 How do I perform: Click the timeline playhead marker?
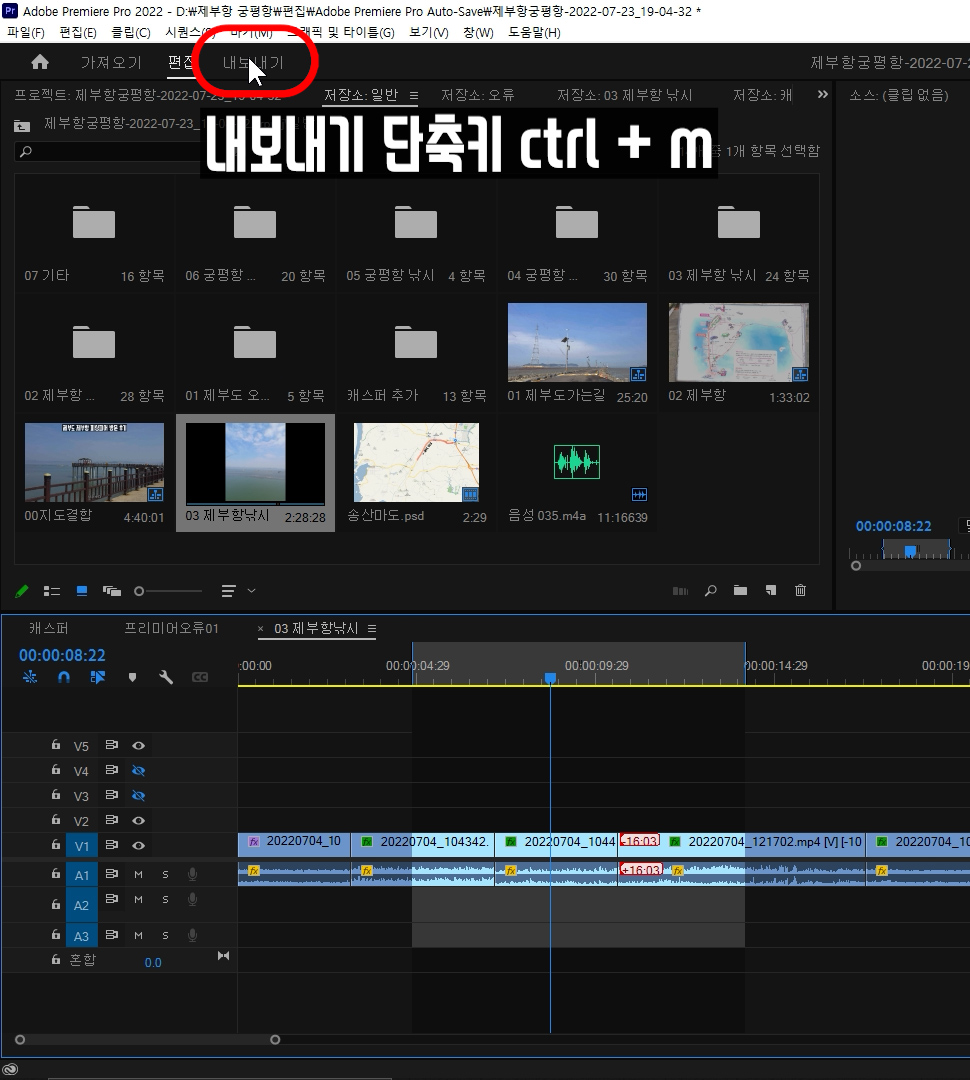coord(550,678)
